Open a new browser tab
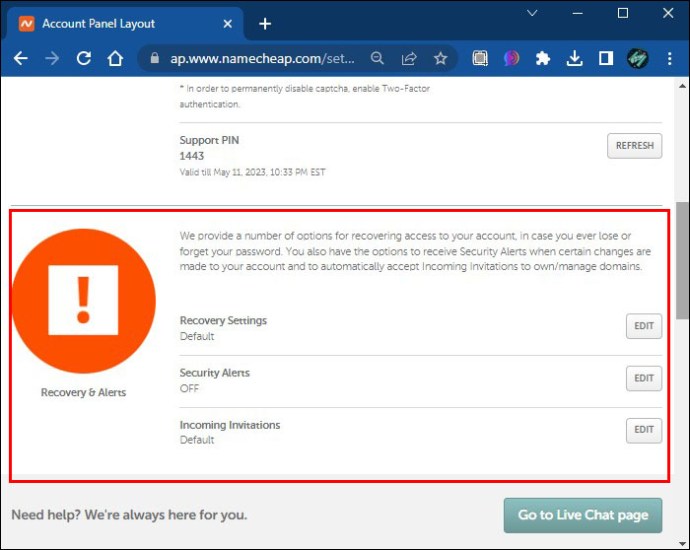This screenshot has height=550, width=690. (265, 24)
